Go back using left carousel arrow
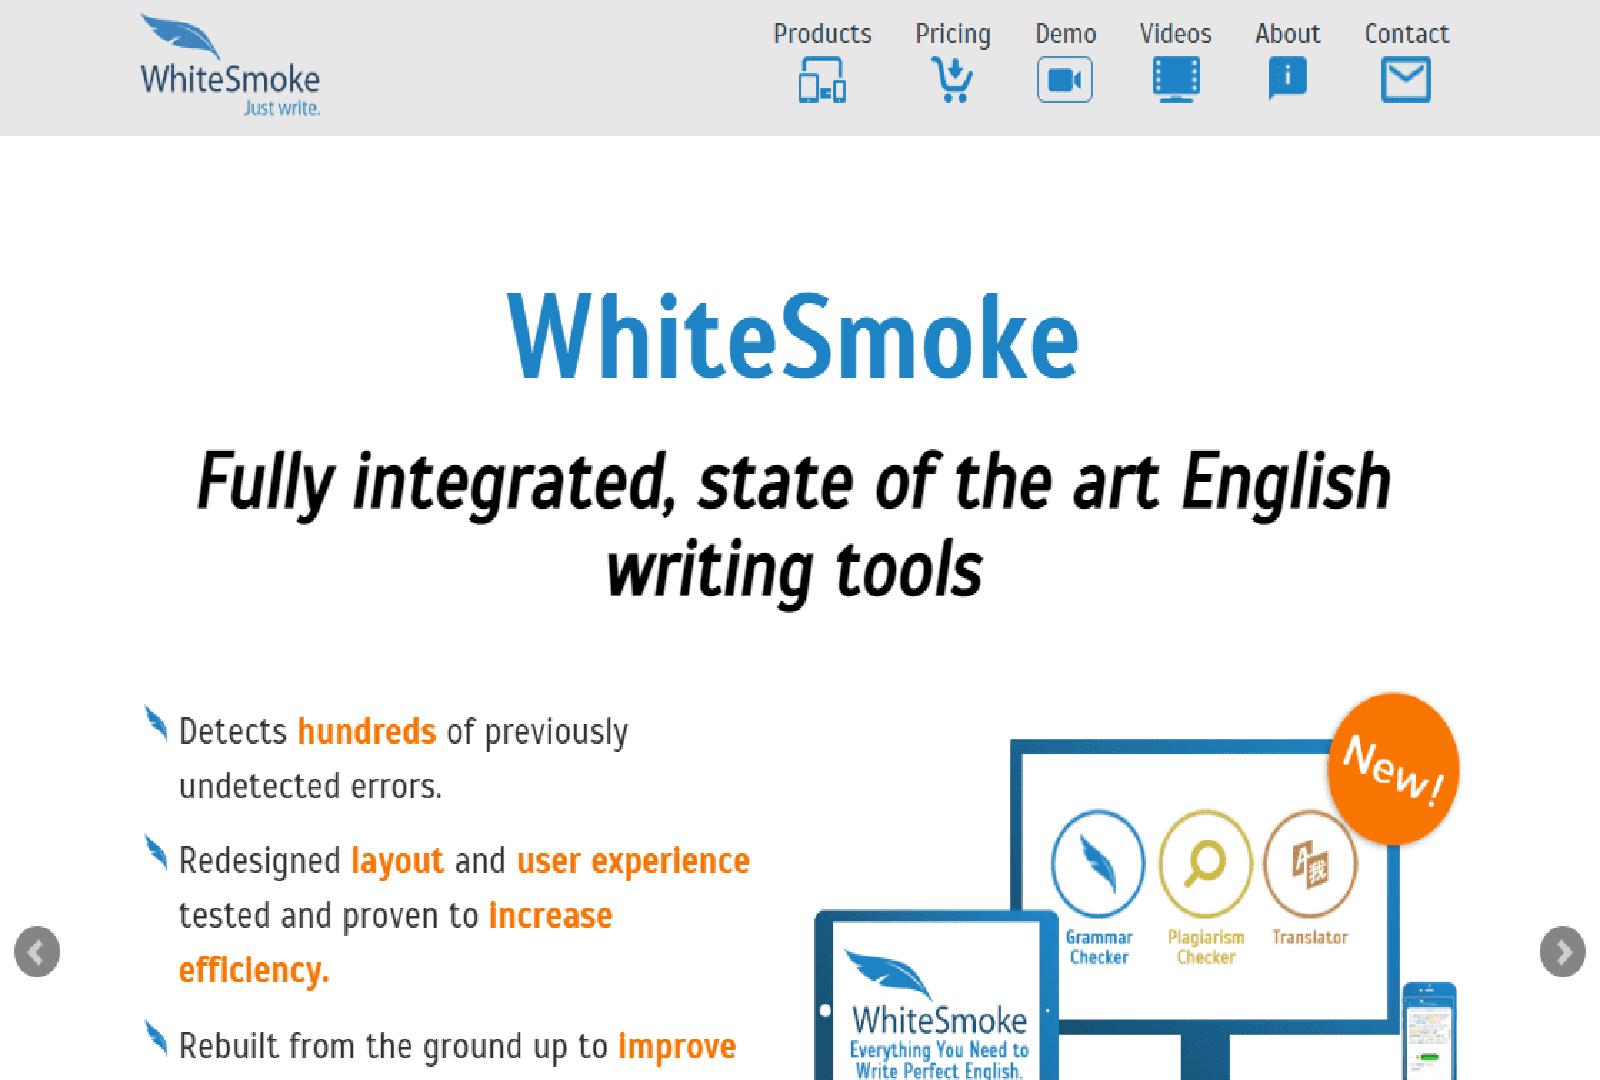This screenshot has width=1600, height=1080. 35,951
